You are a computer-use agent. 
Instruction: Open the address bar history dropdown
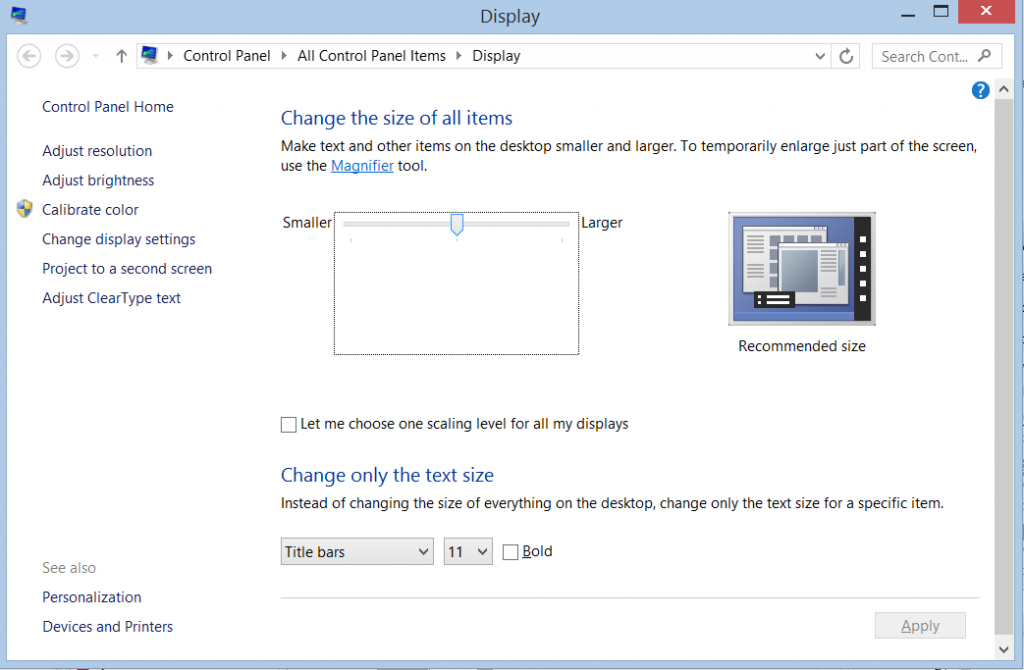(819, 56)
